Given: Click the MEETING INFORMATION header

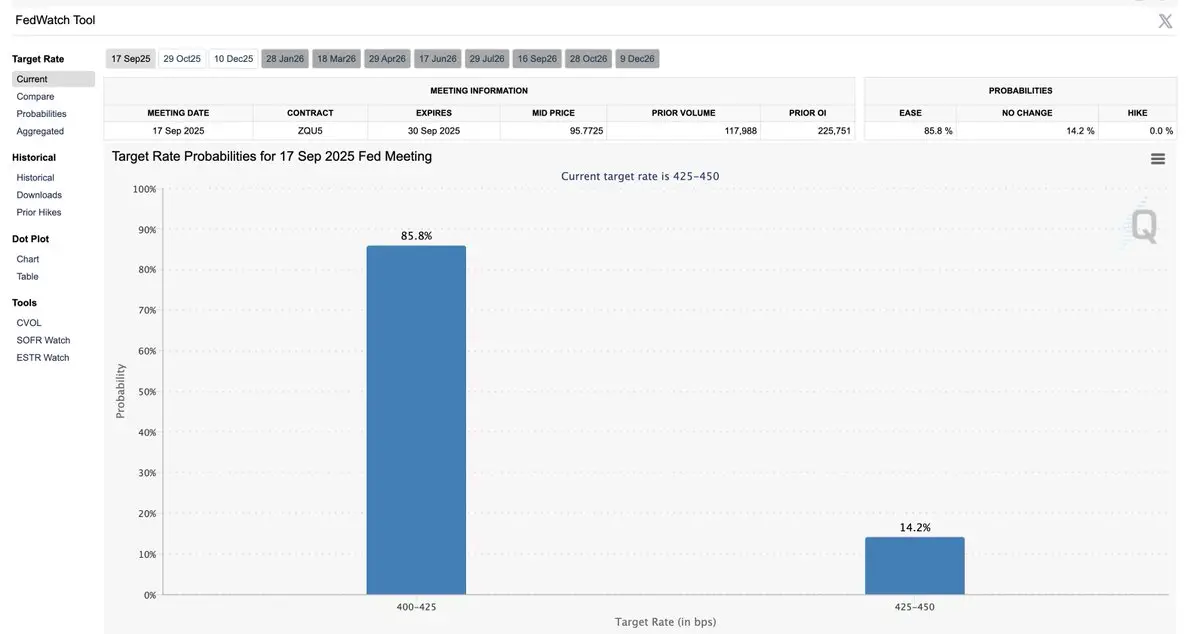Looking at the screenshot, I should pos(479,91).
